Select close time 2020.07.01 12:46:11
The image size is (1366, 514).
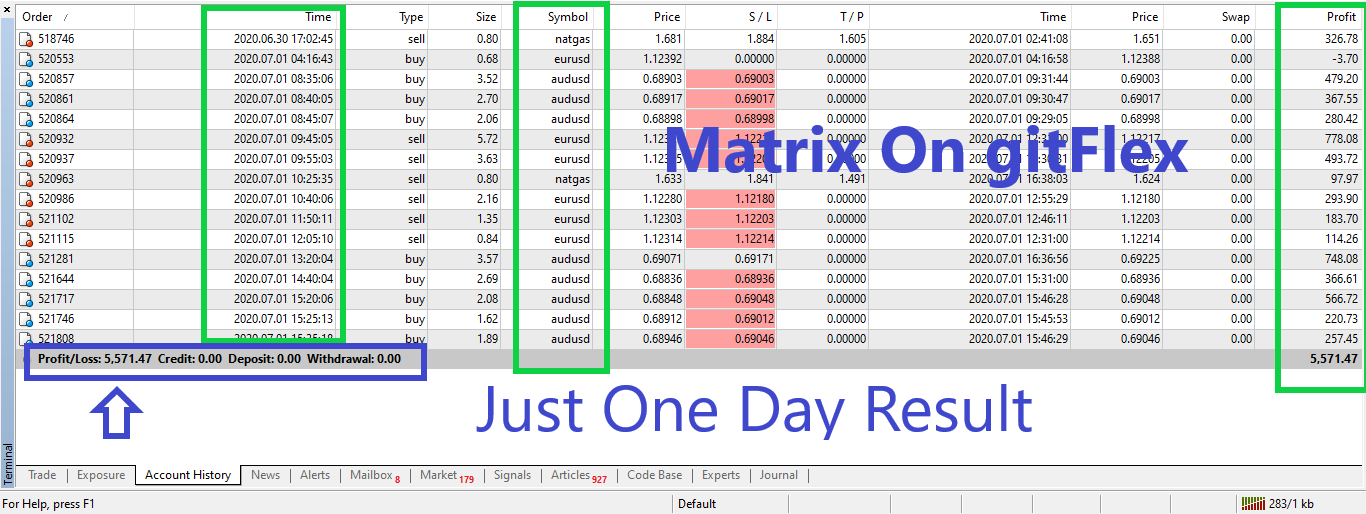[x=1018, y=219]
